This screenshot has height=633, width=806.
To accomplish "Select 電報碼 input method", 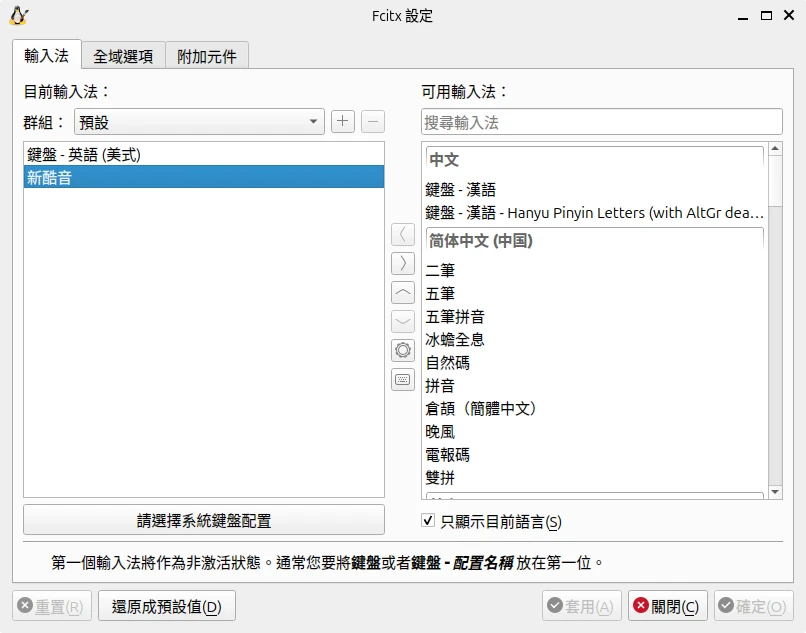I will (595, 455).
